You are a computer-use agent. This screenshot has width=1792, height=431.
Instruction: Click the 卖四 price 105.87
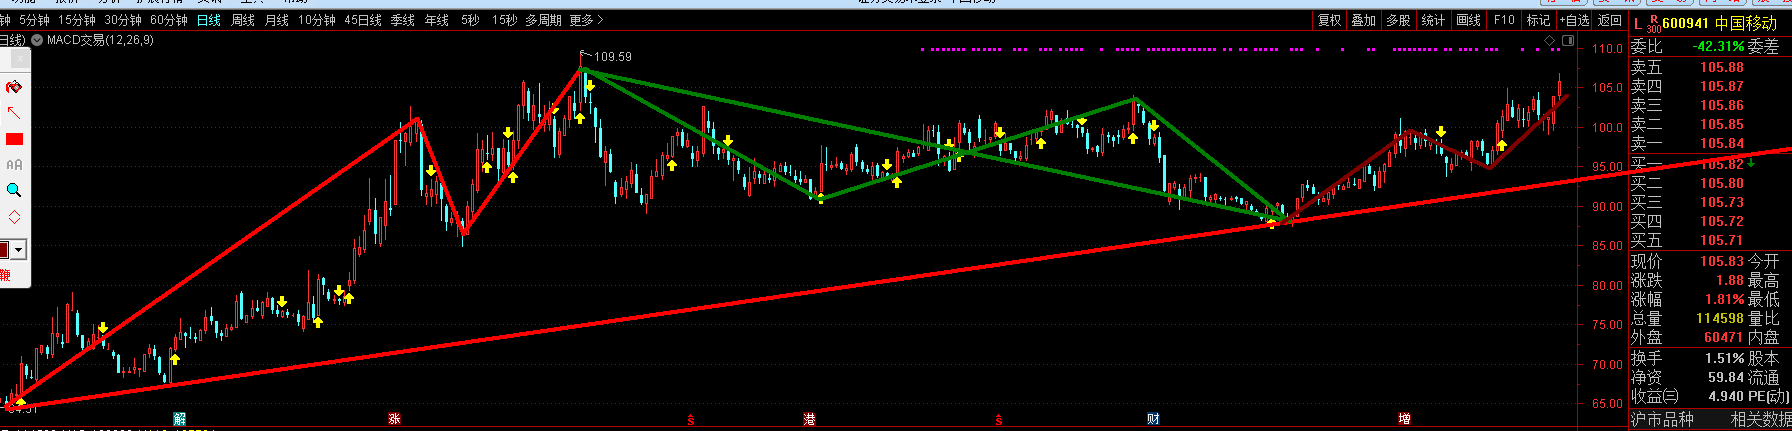(x=1721, y=86)
